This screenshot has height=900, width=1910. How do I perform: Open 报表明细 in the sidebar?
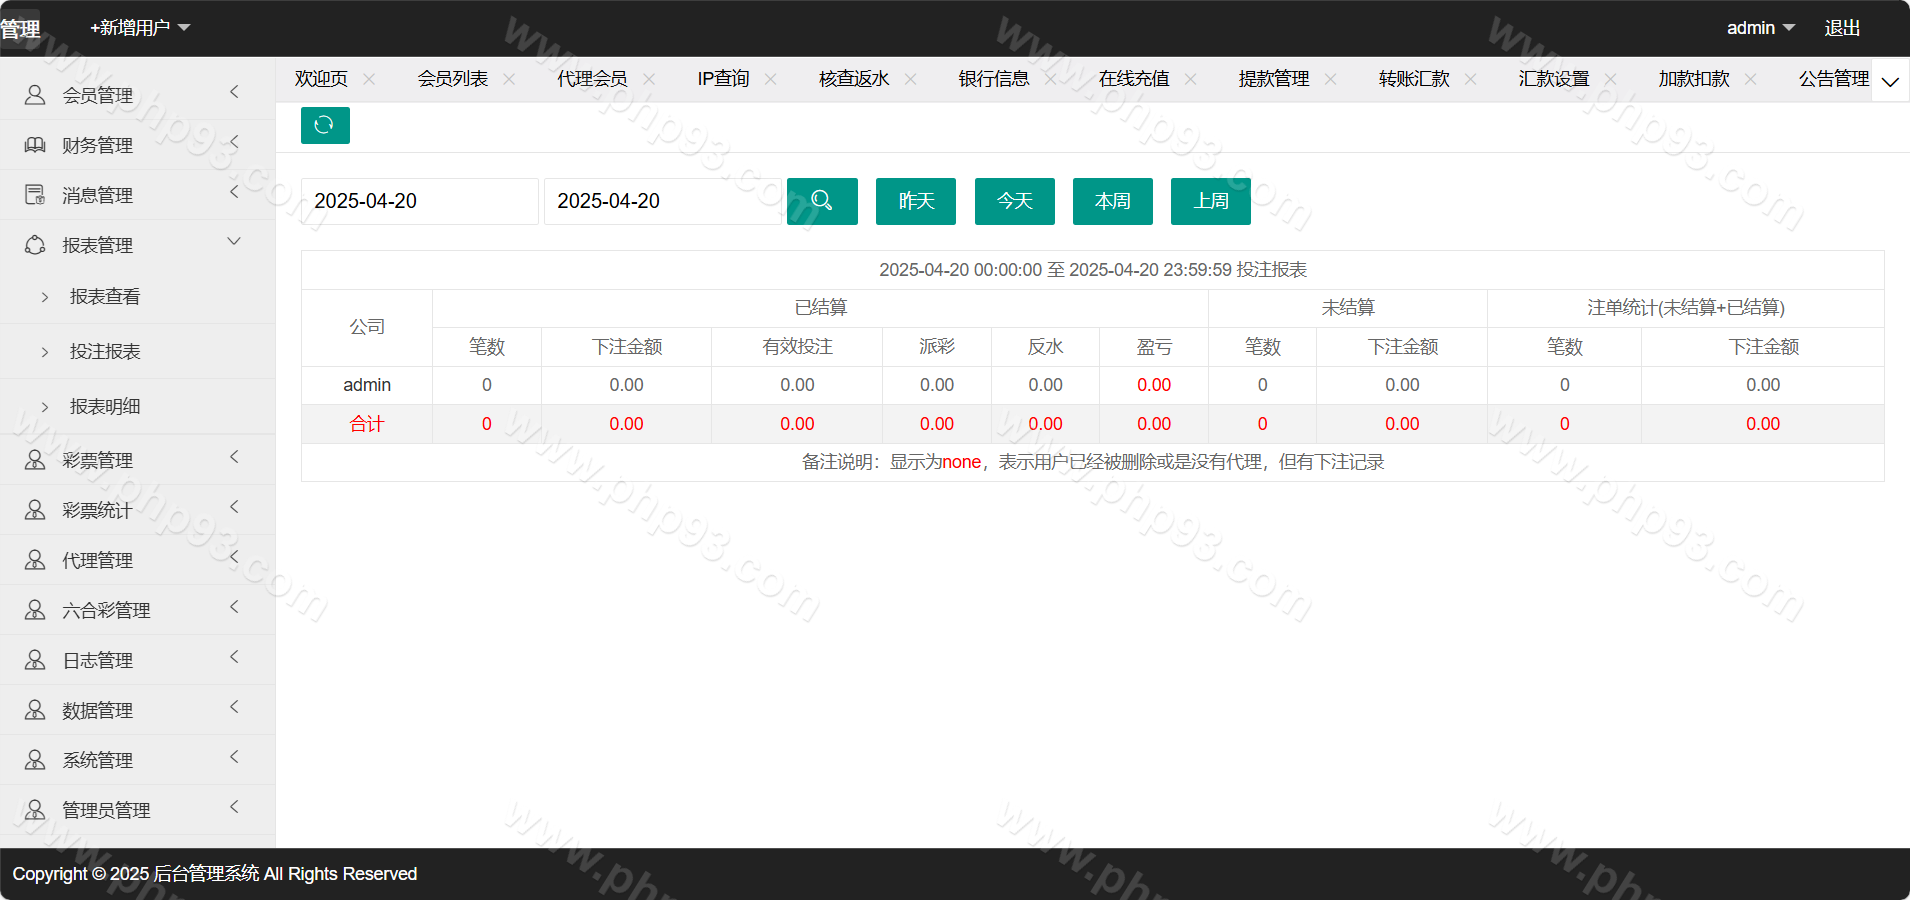tap(105, 407)
